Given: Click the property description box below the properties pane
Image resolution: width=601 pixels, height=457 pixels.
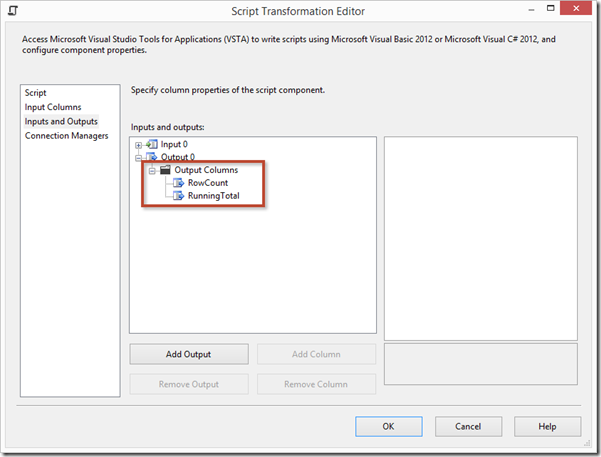Looking at the screenshot, I should point(481,364).
